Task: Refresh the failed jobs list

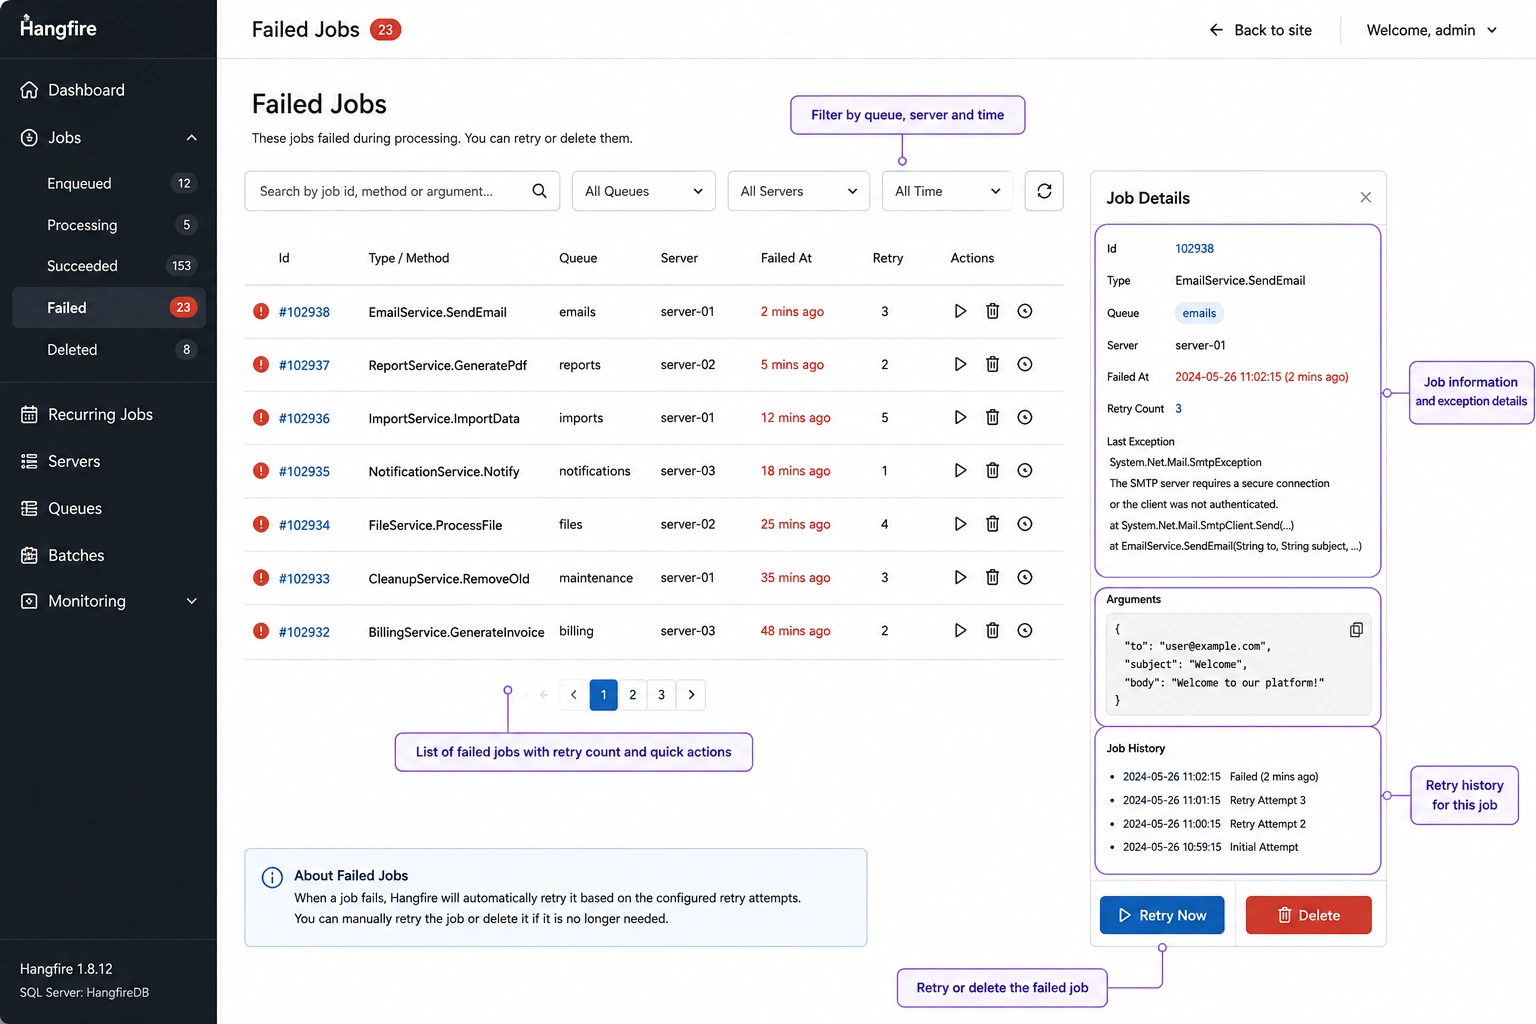Action: 1044,191
